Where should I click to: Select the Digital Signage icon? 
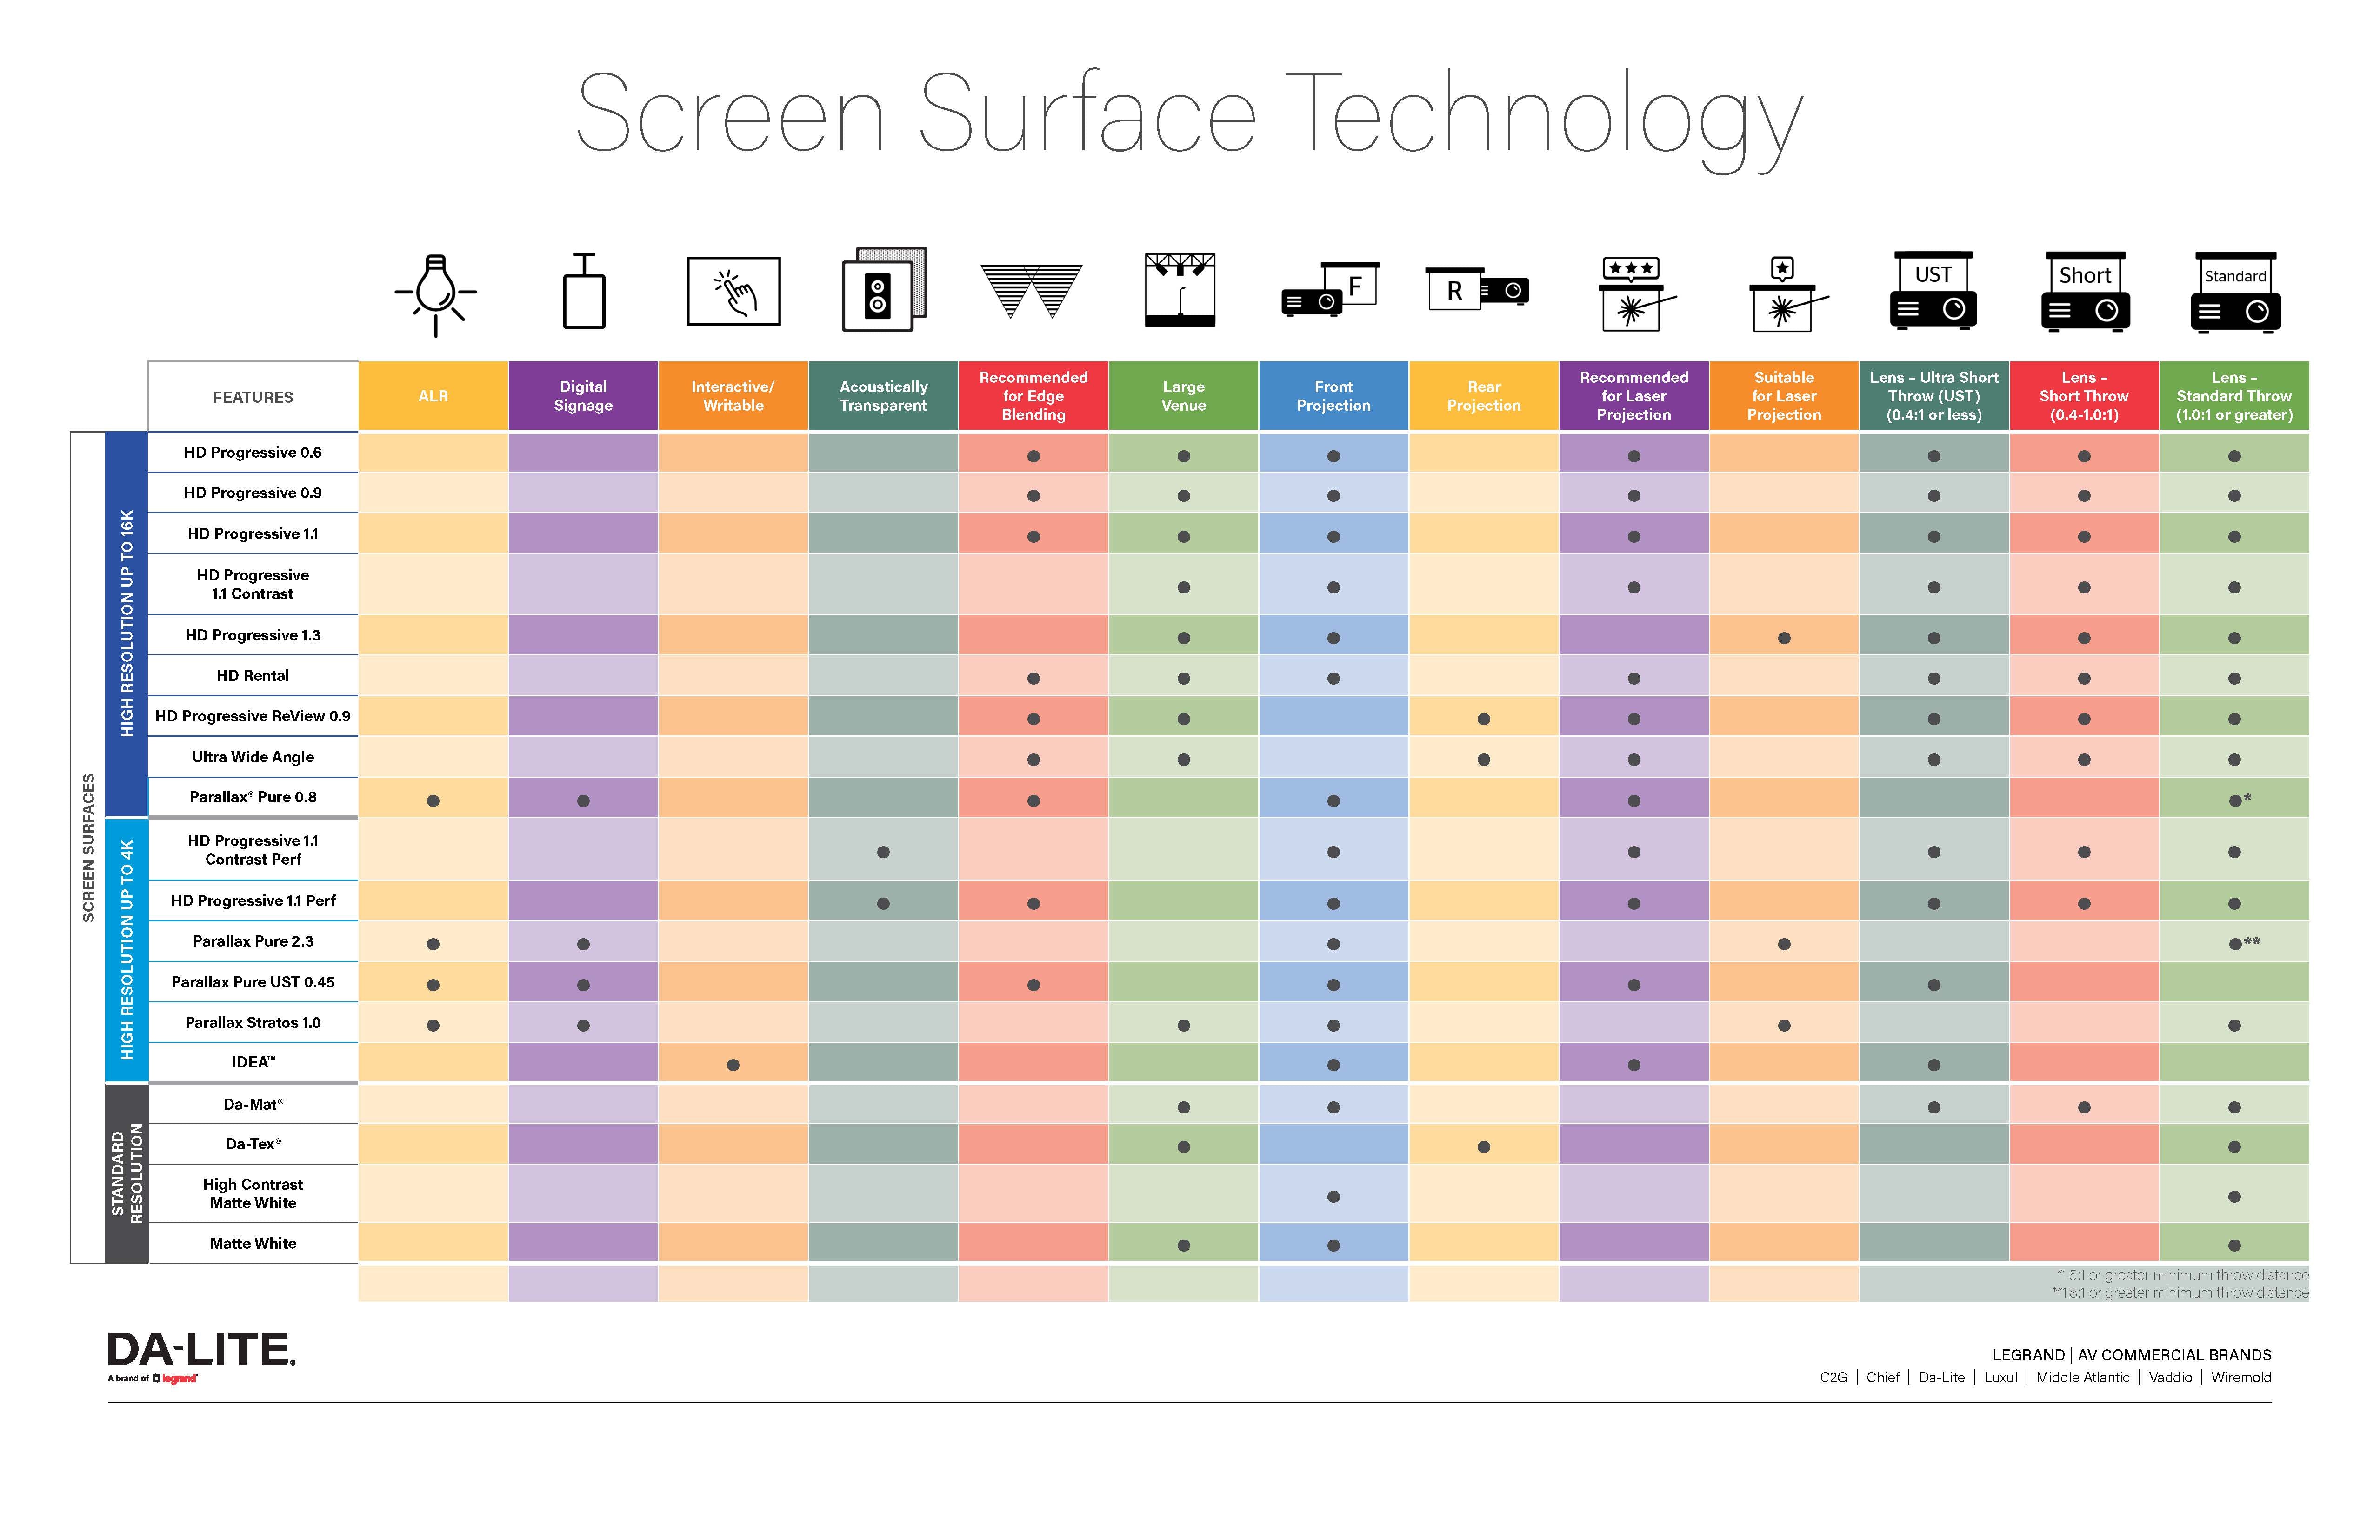click(581, 304)
